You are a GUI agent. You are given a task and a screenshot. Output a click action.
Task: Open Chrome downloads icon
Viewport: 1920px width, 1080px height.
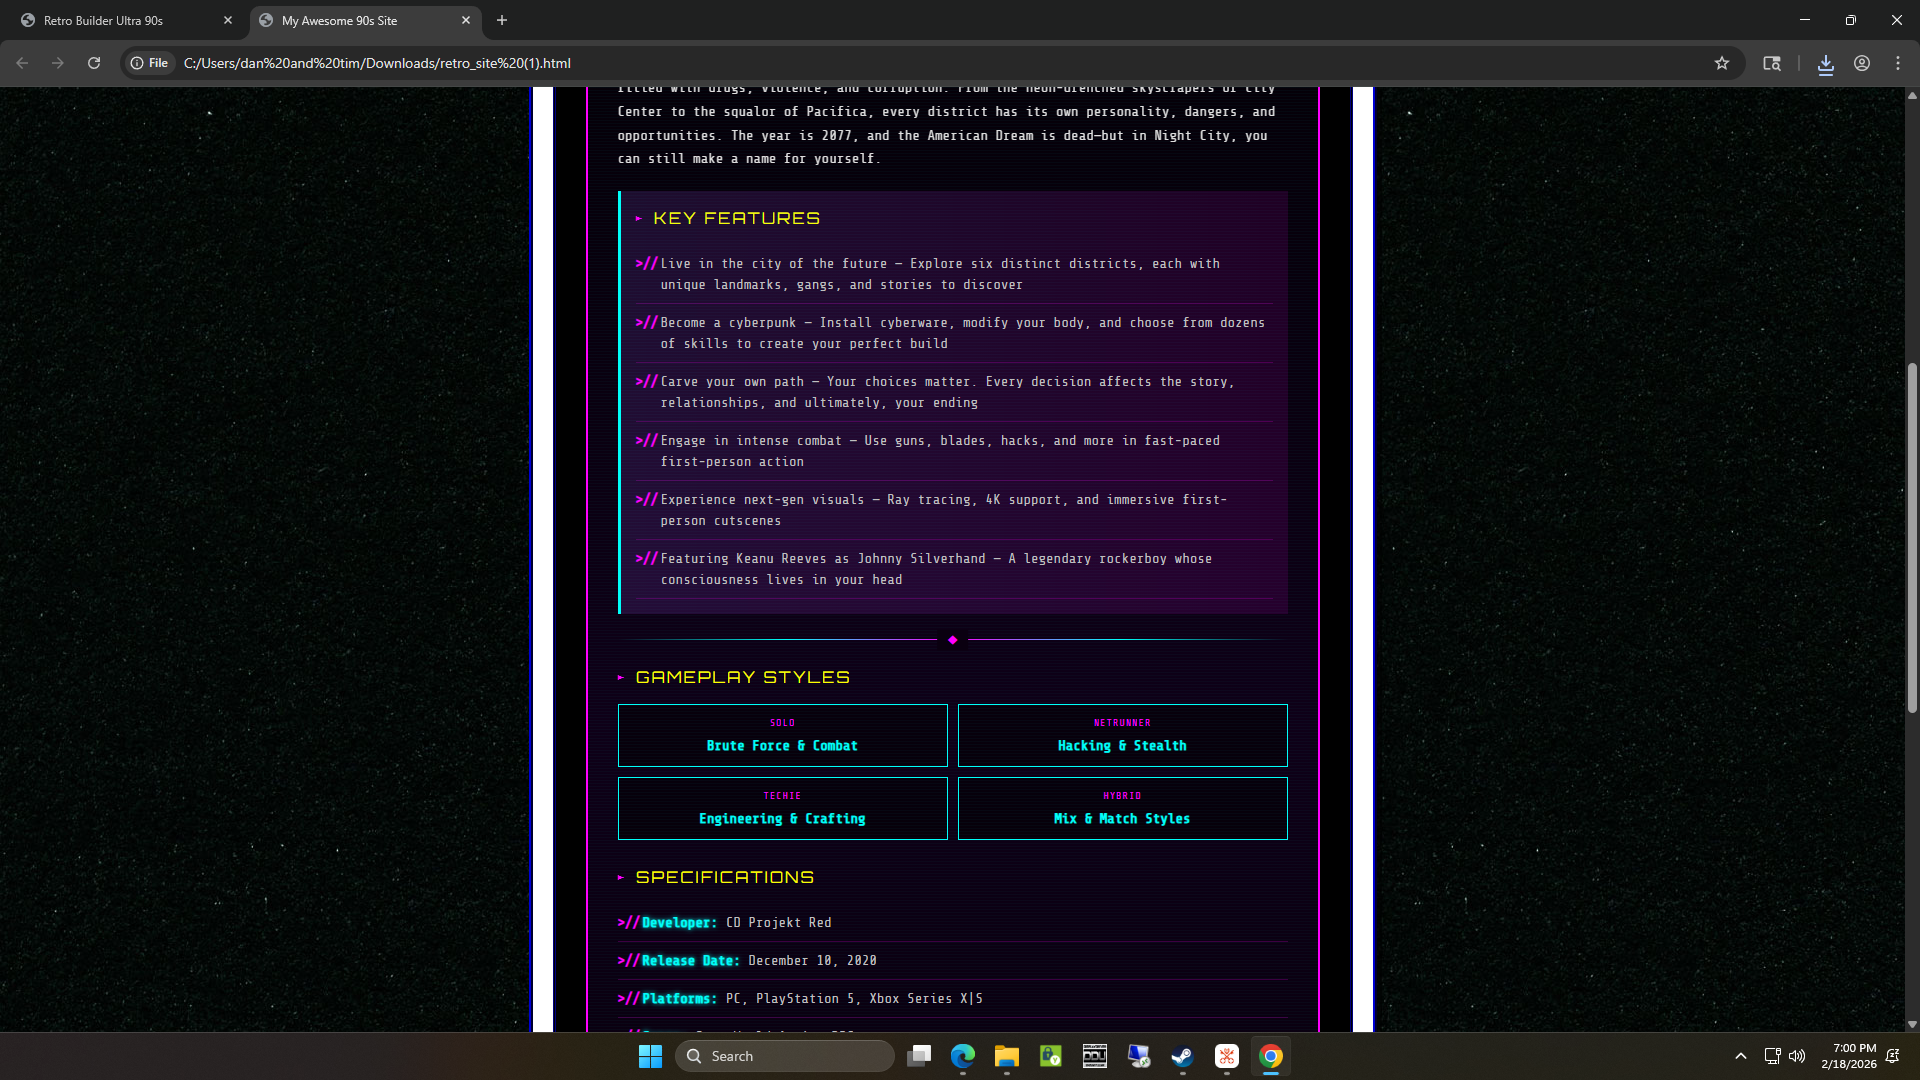pyautogui.click(x=1826, y=63)
